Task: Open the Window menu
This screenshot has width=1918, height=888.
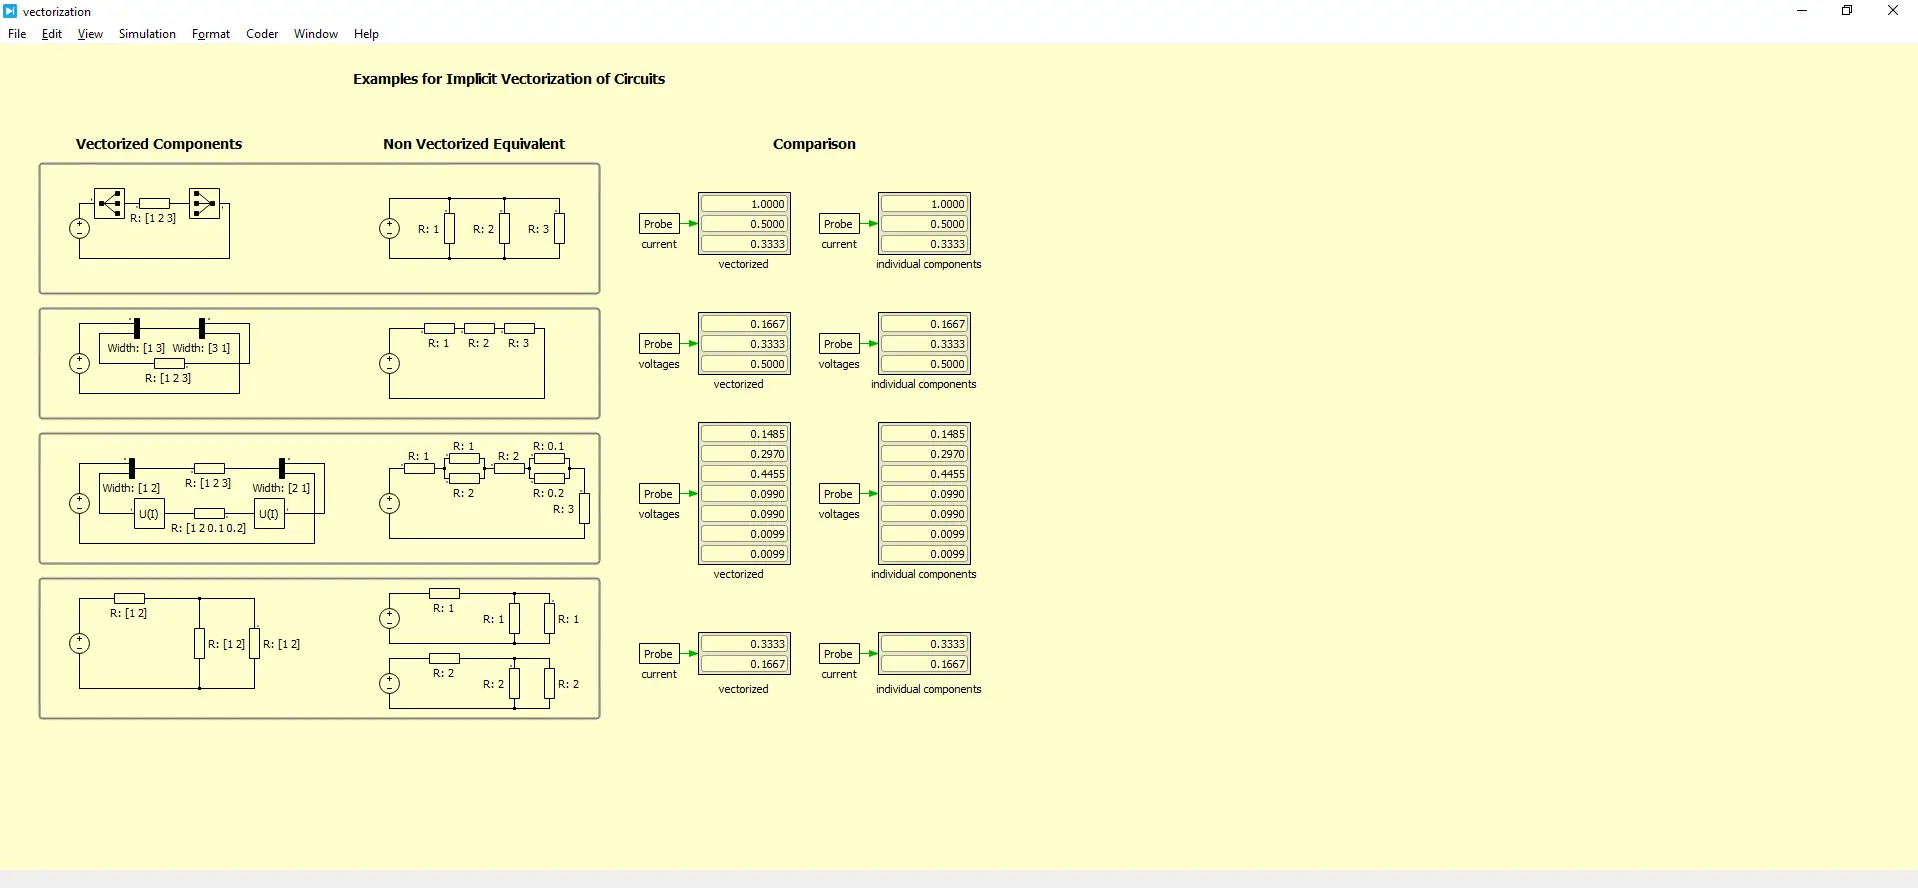Action: point(316,34)
